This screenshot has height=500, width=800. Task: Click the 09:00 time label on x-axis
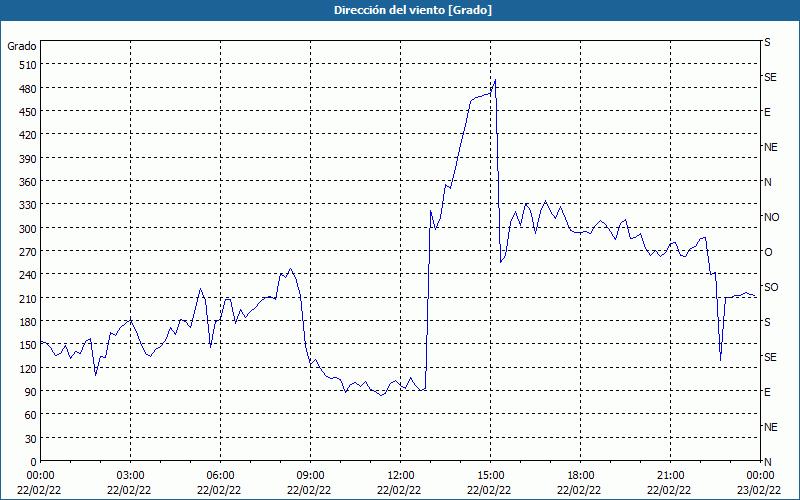tap(310, 476)
